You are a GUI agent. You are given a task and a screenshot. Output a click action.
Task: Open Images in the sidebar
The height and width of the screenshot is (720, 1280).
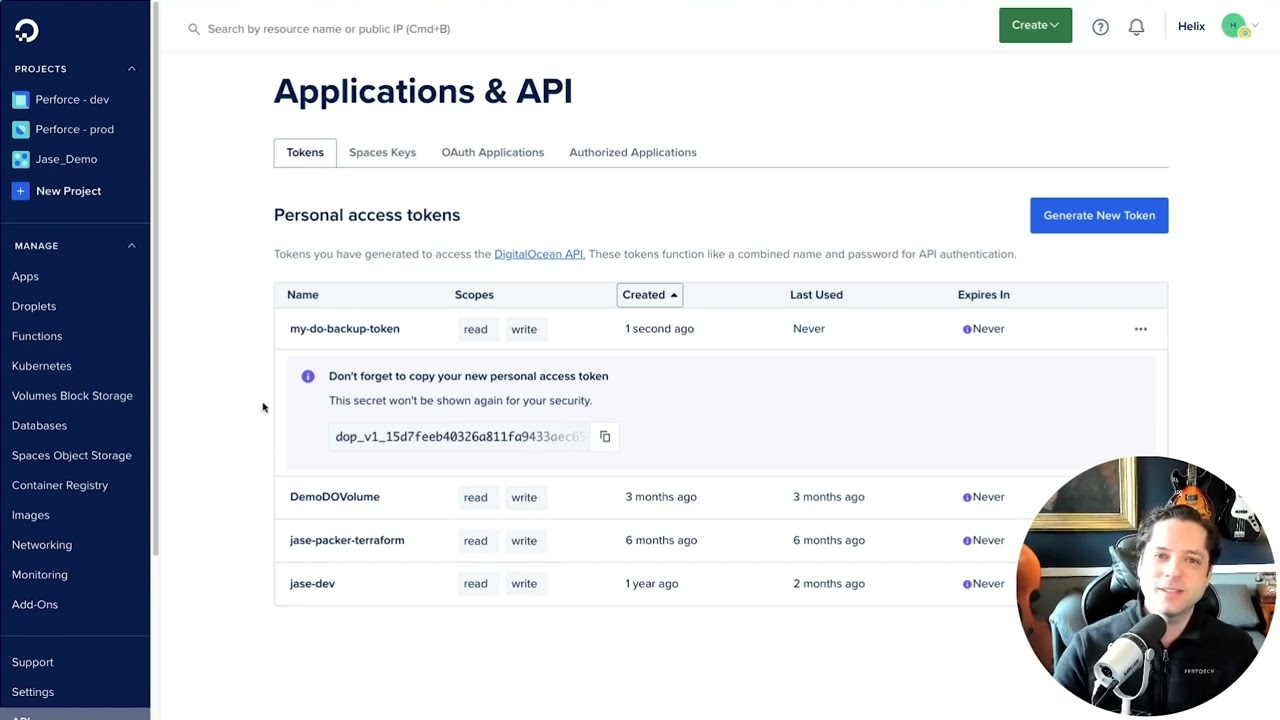click(30, 516)
